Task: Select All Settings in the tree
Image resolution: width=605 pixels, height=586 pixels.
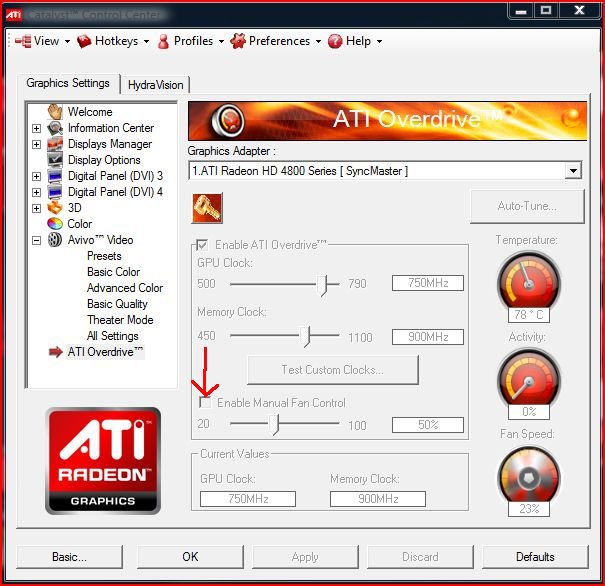Action: coord(112,336)
